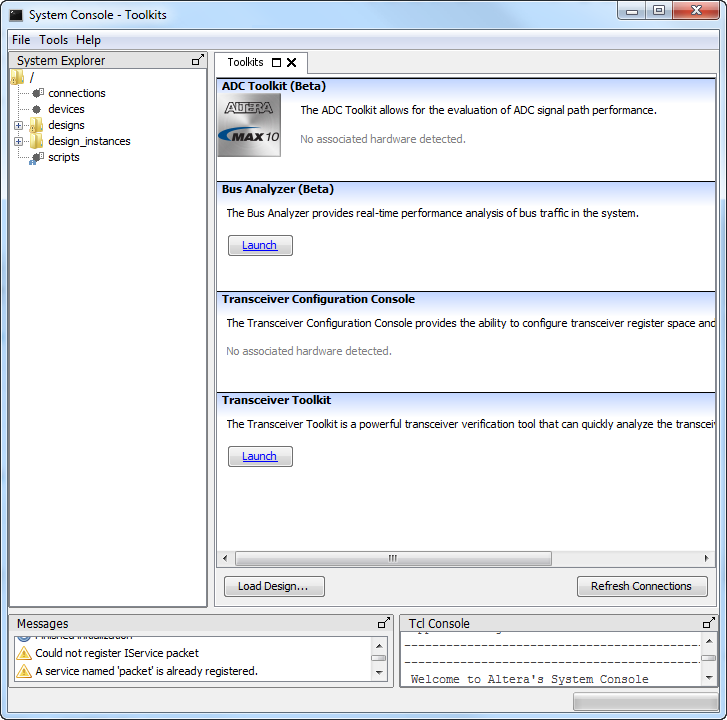
Task: Click 'No associated hardware detected.' under ADC Toolkit
Action: click(383, 139)
